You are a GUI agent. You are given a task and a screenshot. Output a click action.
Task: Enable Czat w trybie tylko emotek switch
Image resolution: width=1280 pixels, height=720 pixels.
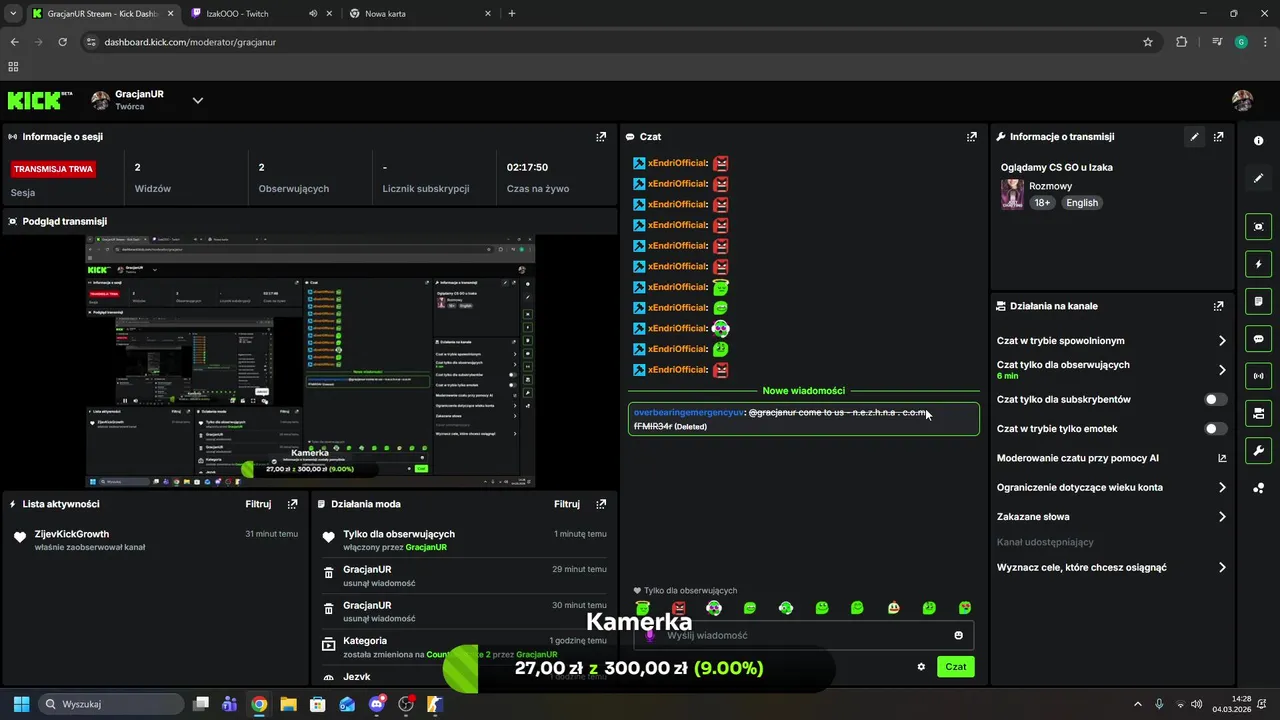(1215, 429)
